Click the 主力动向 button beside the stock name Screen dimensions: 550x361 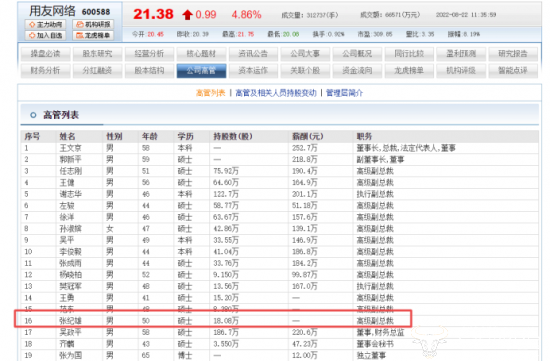(46, 24)
